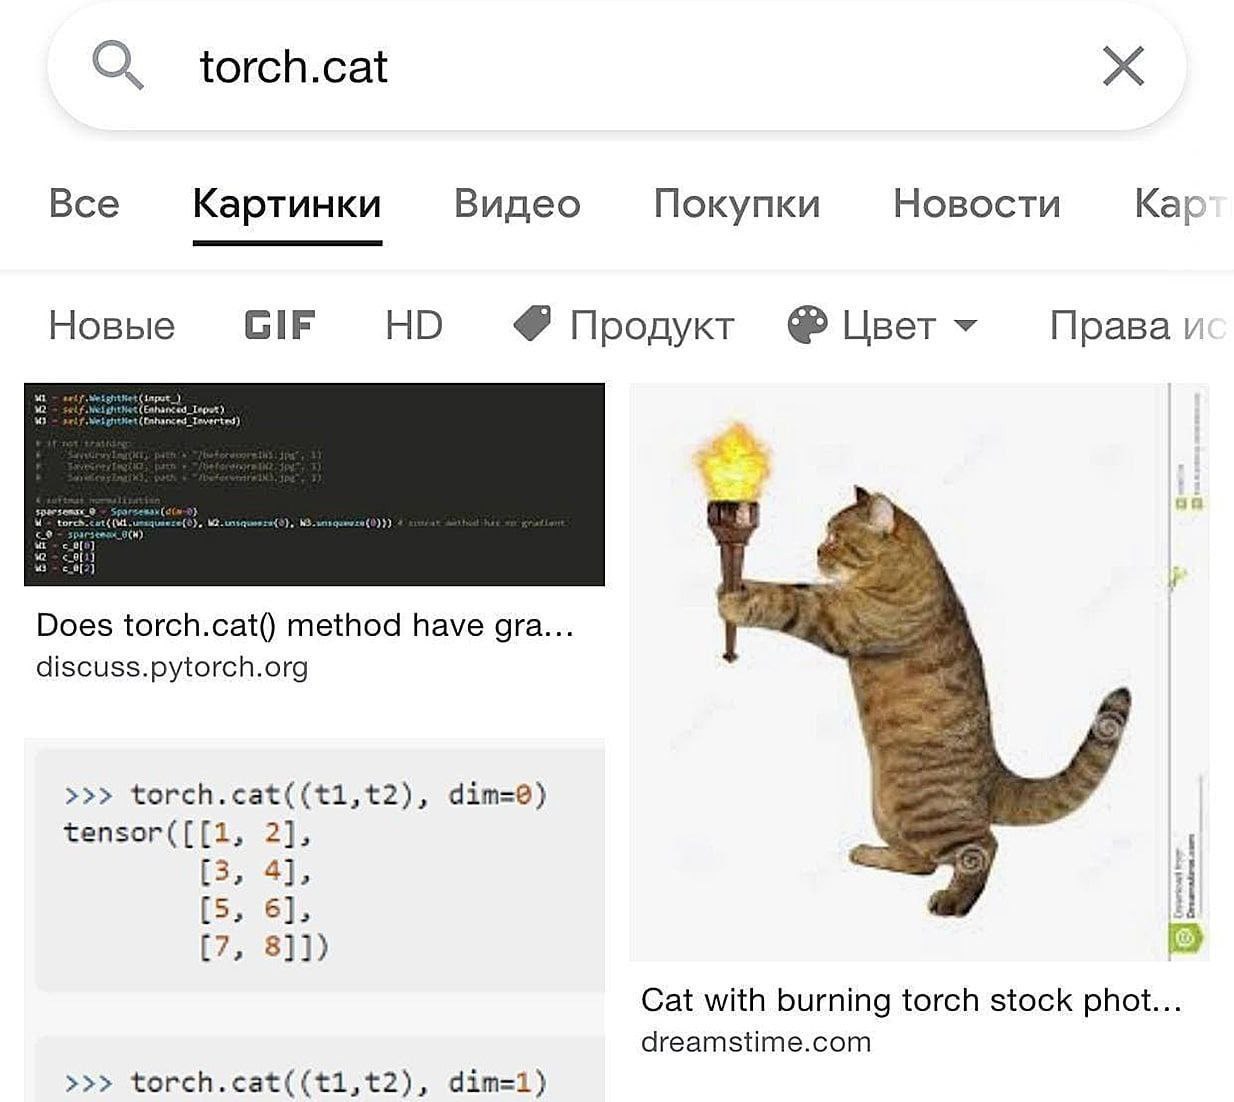Open the torch.cat dim=0 tensor thumbnail
Viewport: 1234px width, 1102px height.
coord(314,866)
